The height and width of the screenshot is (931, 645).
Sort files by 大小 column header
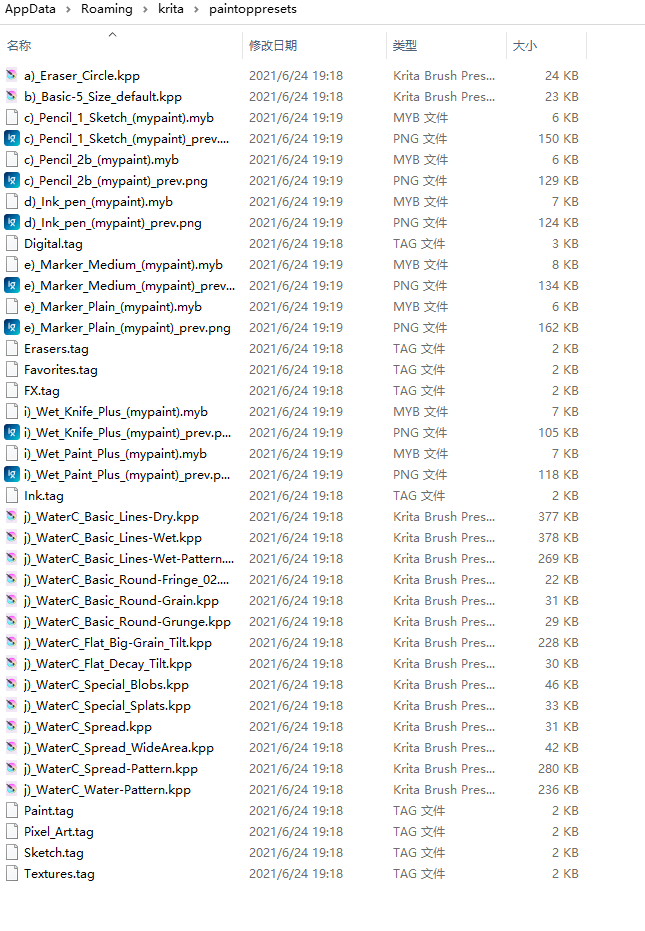(524, 46)
